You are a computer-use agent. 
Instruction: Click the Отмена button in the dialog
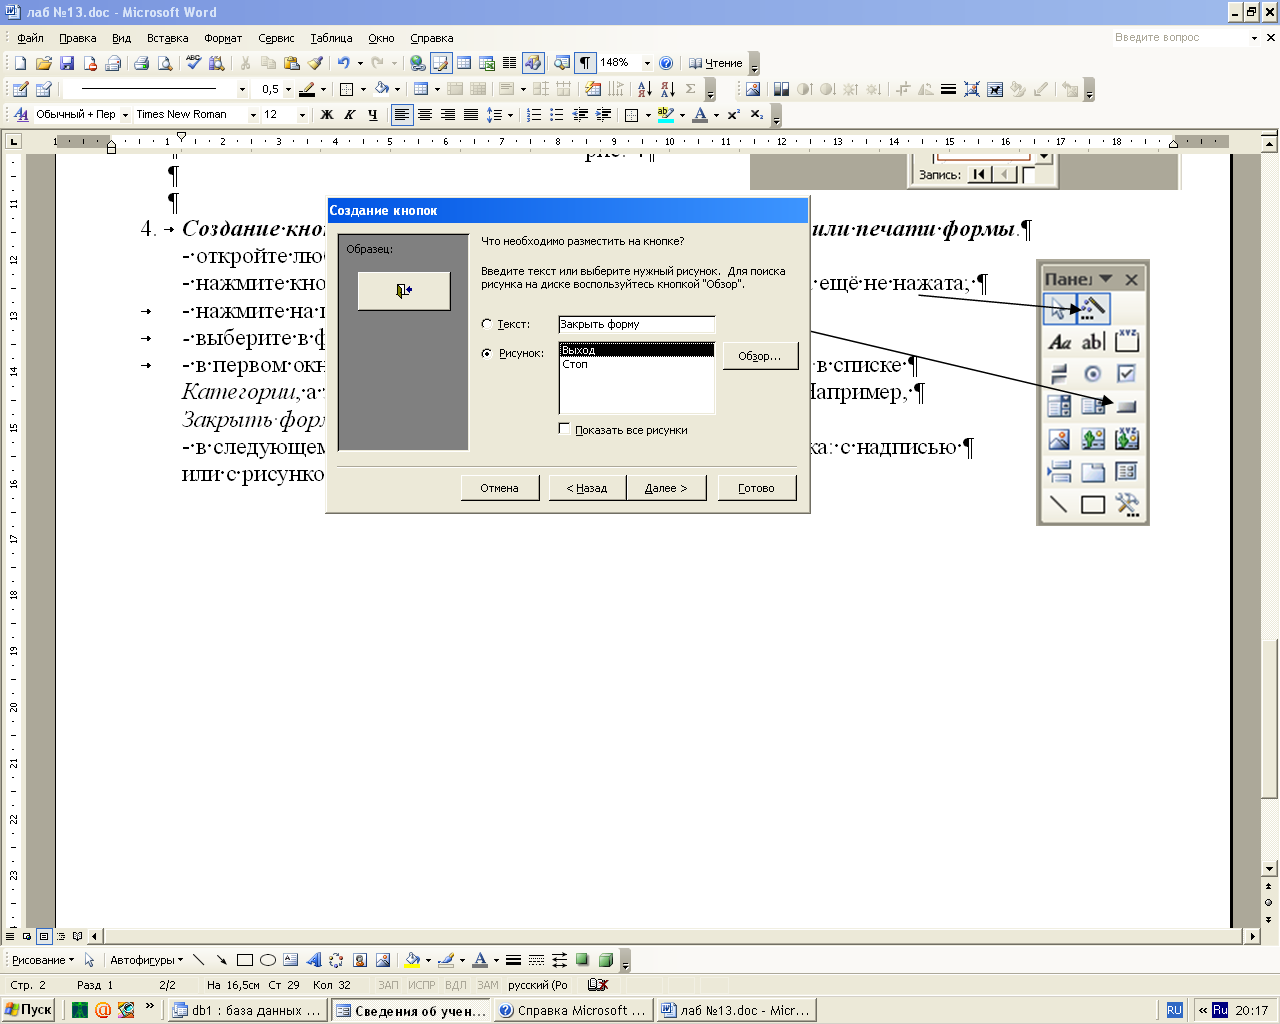(x=500, y=488)
